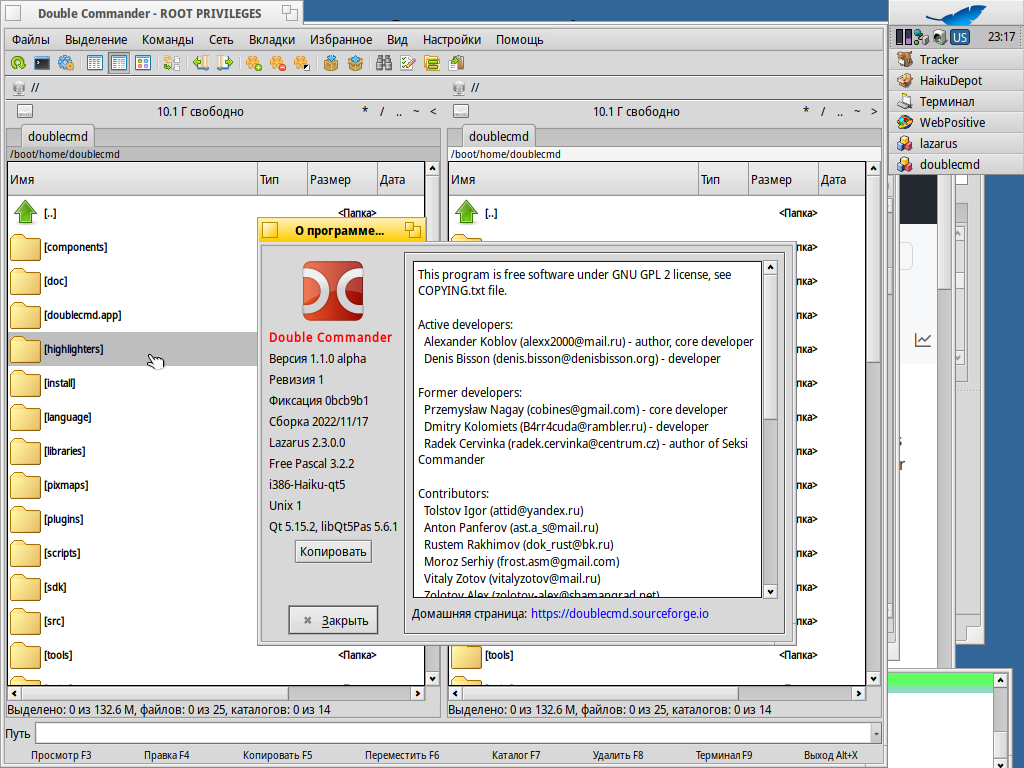1024x768 pixels.
Task: Sort left panel by Имя column header
Action: click(133, 180)
